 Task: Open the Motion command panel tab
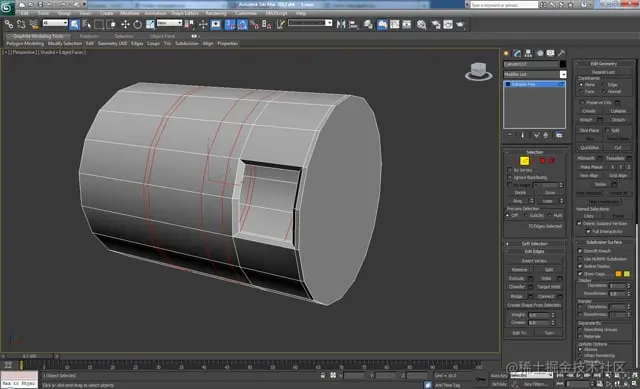[540, 53]
